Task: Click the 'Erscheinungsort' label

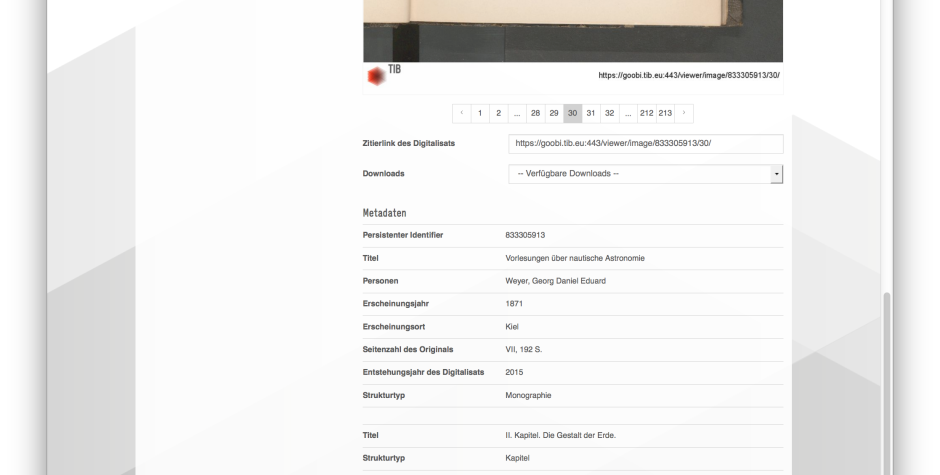Action: click(x=394, y=327)
